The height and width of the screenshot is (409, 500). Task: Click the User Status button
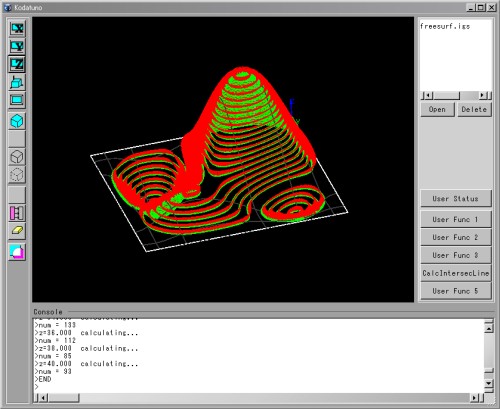click(x=456, y=199)
